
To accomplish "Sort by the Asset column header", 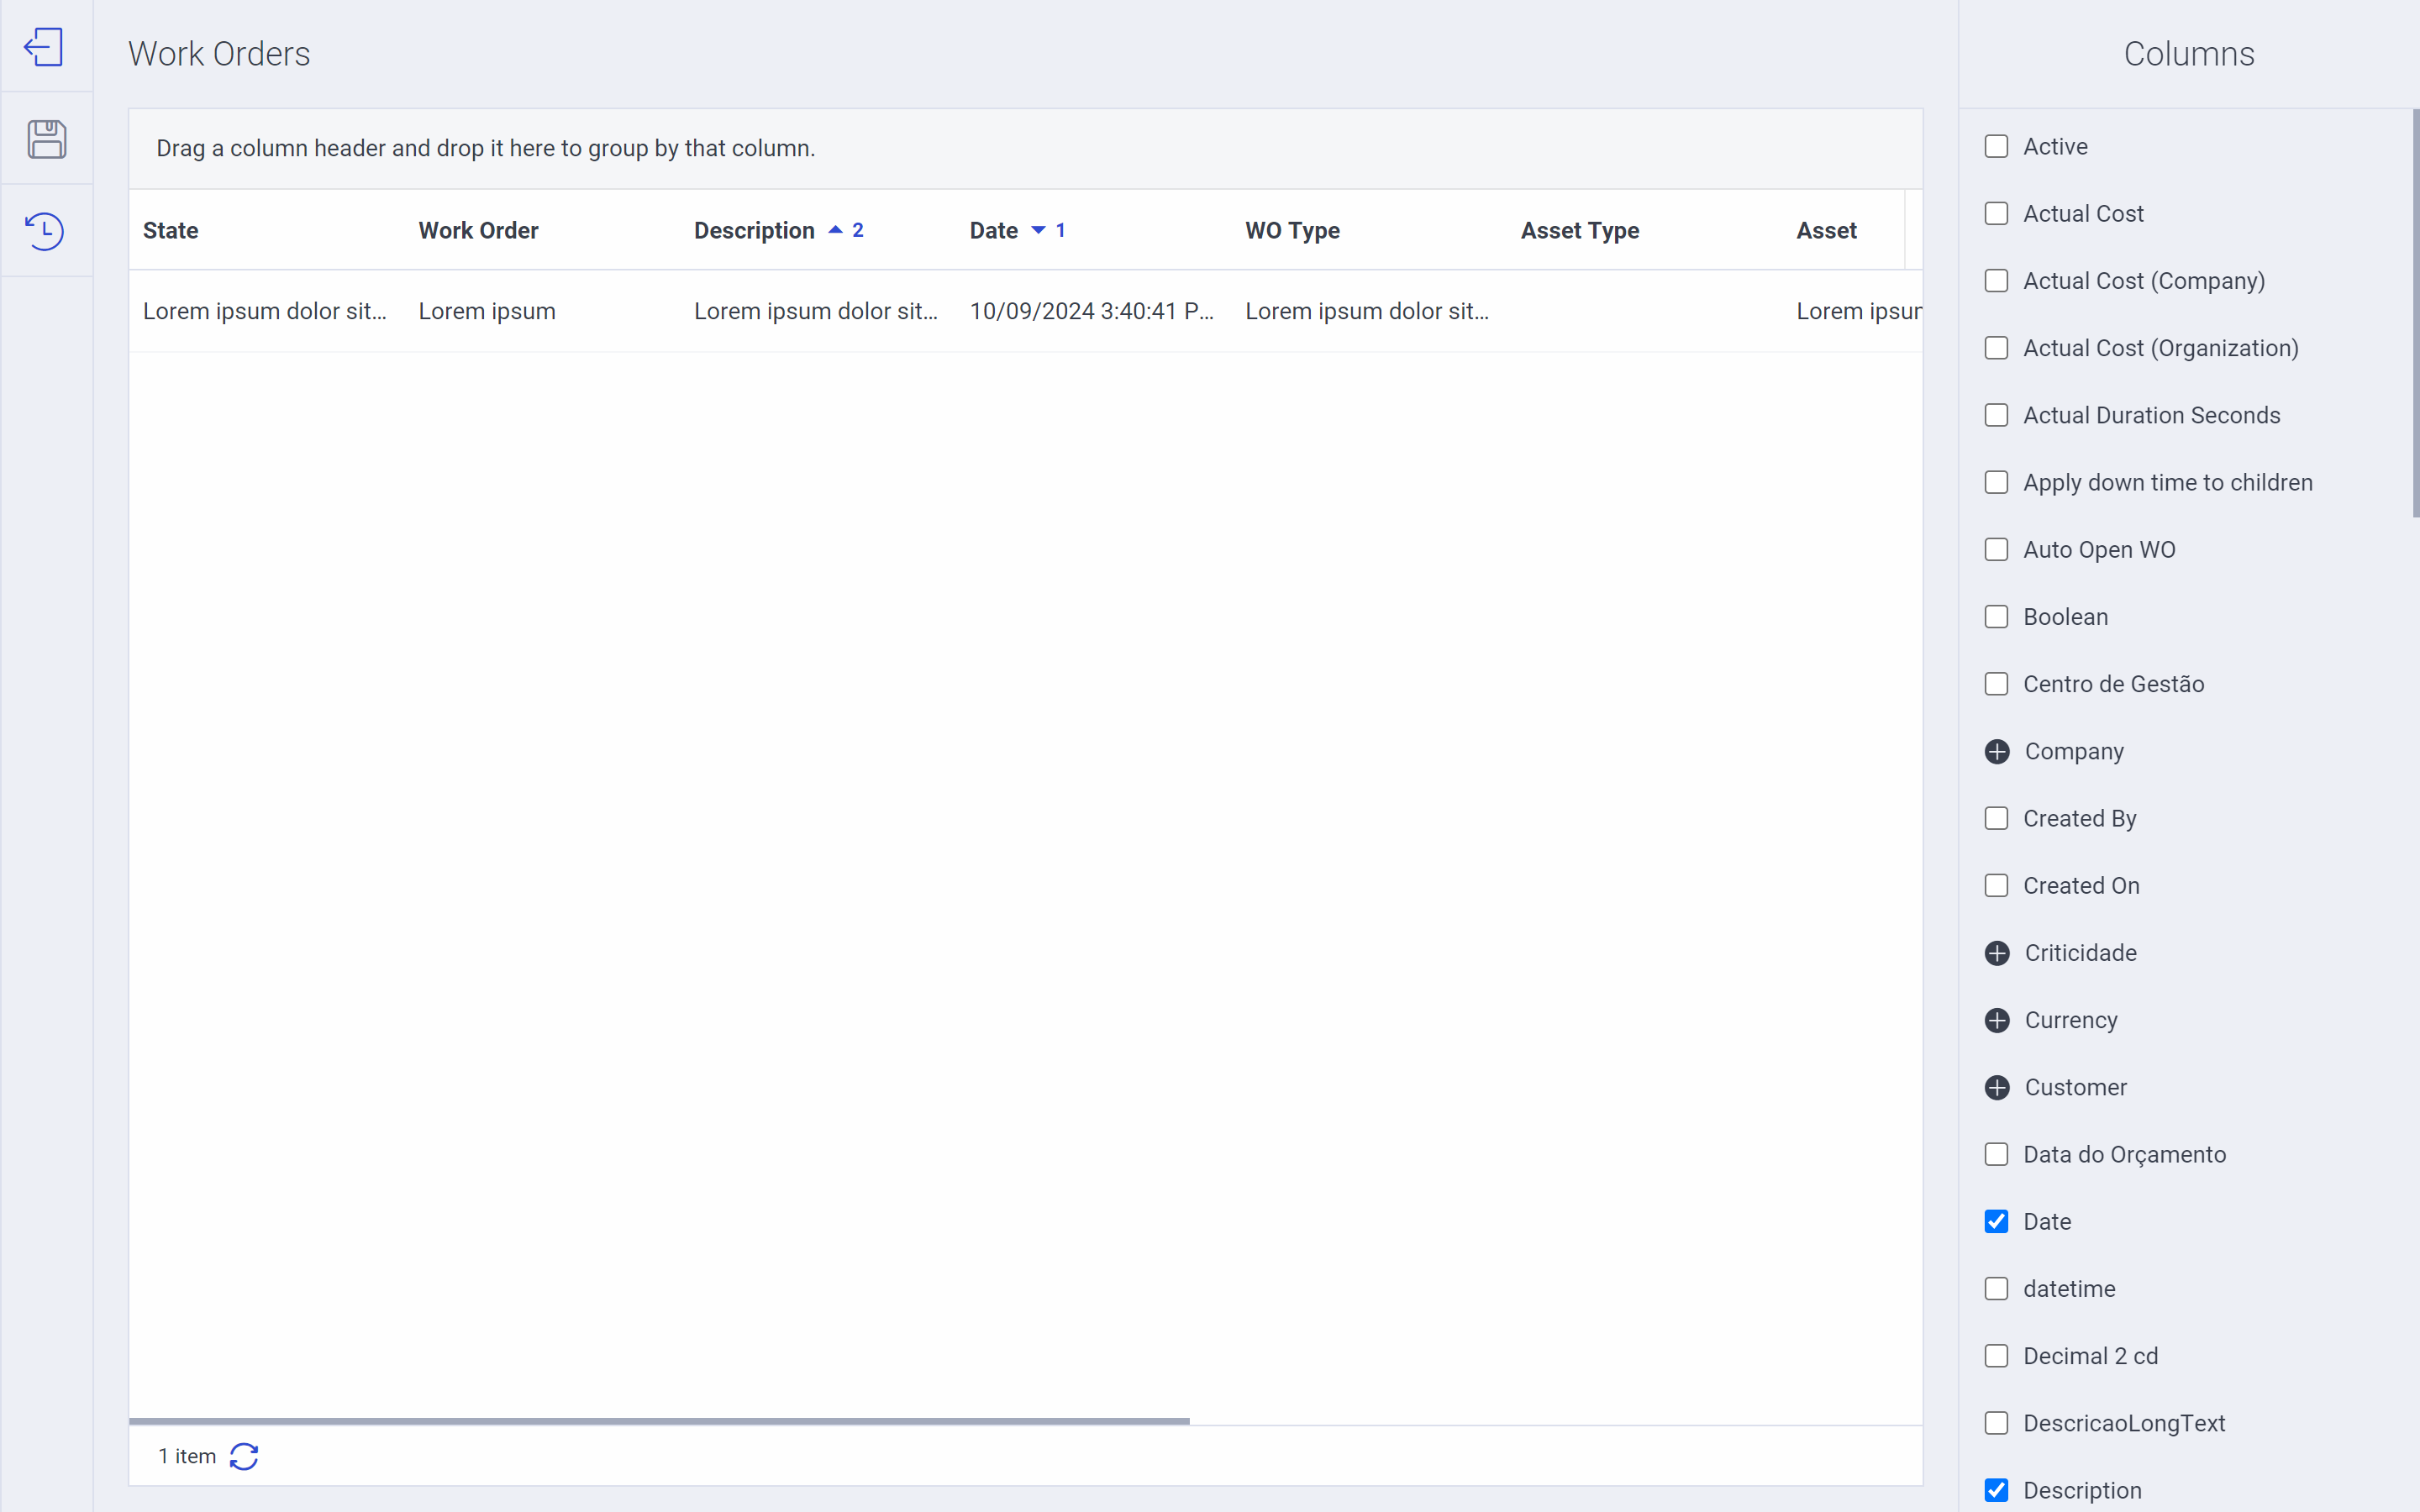I will [1826, 230].
